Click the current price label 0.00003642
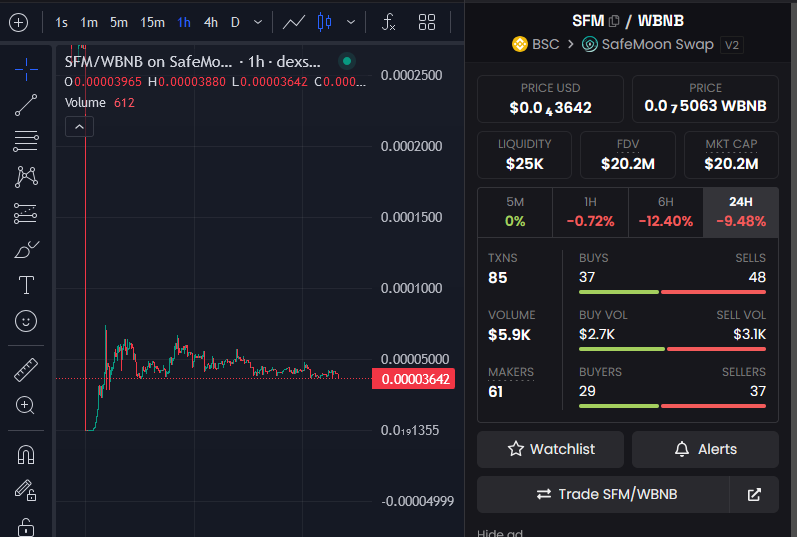The image size is (797, 537). pyautogui.click(x=414, y=379)
